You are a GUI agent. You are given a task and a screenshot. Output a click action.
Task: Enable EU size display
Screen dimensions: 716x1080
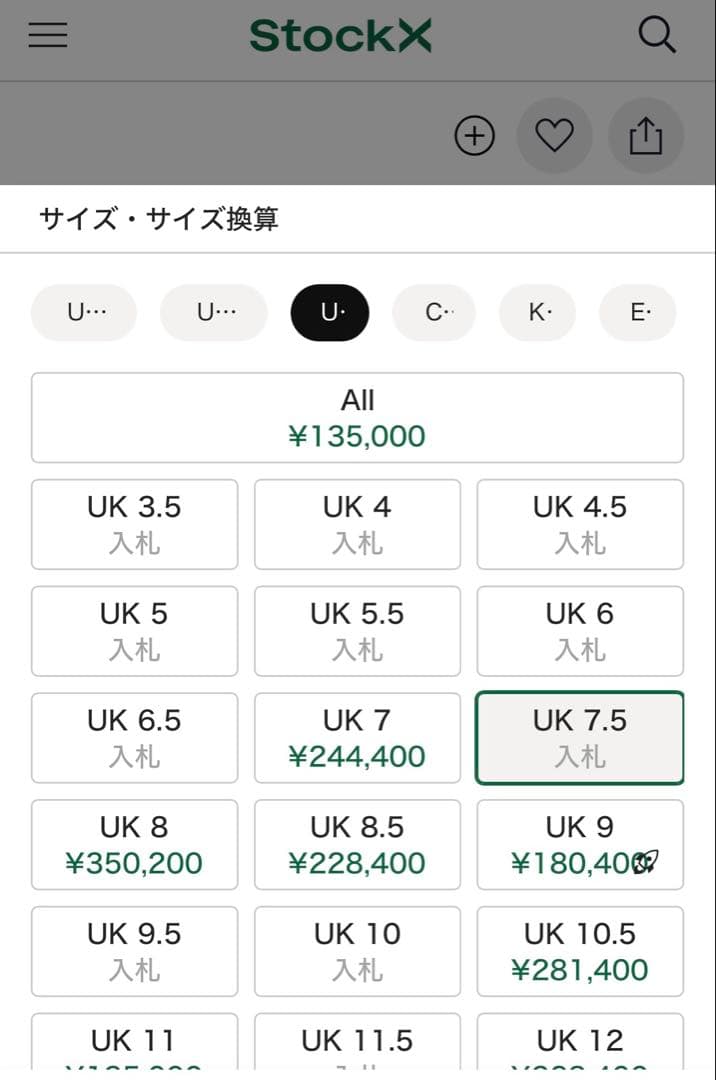[x=637, y=312]
